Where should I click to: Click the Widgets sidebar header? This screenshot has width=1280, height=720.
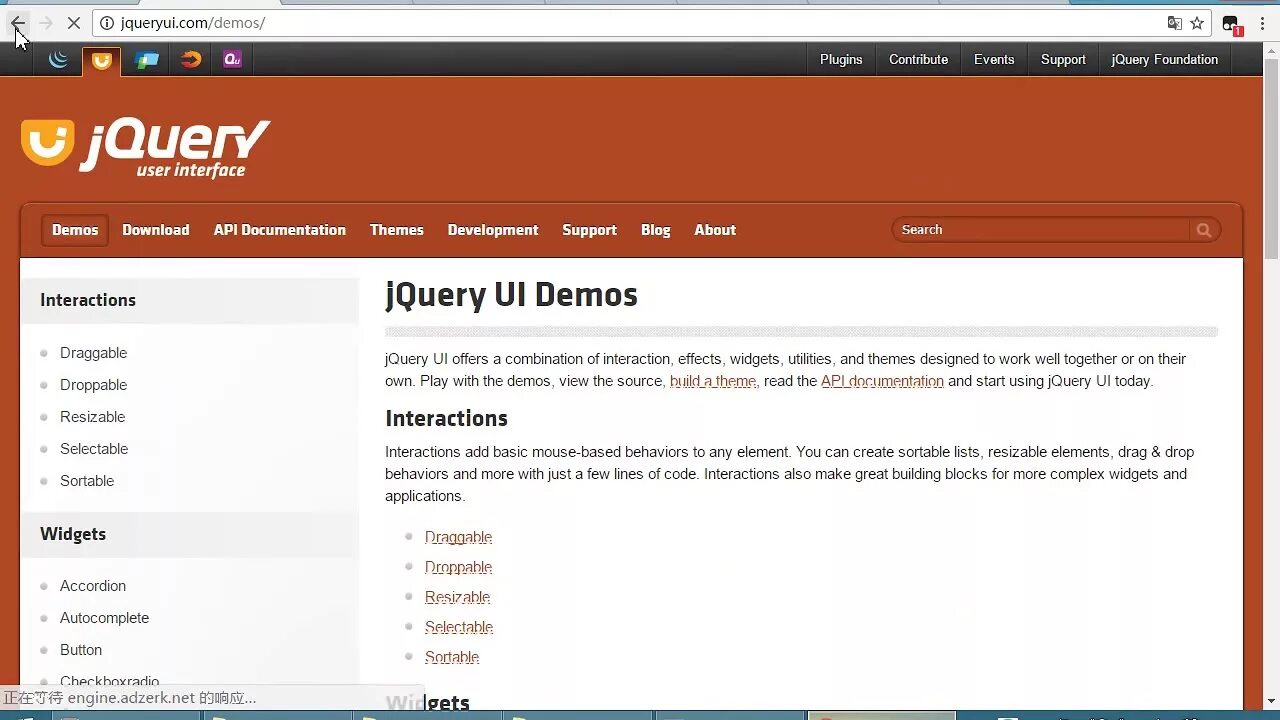click(190, 534)
